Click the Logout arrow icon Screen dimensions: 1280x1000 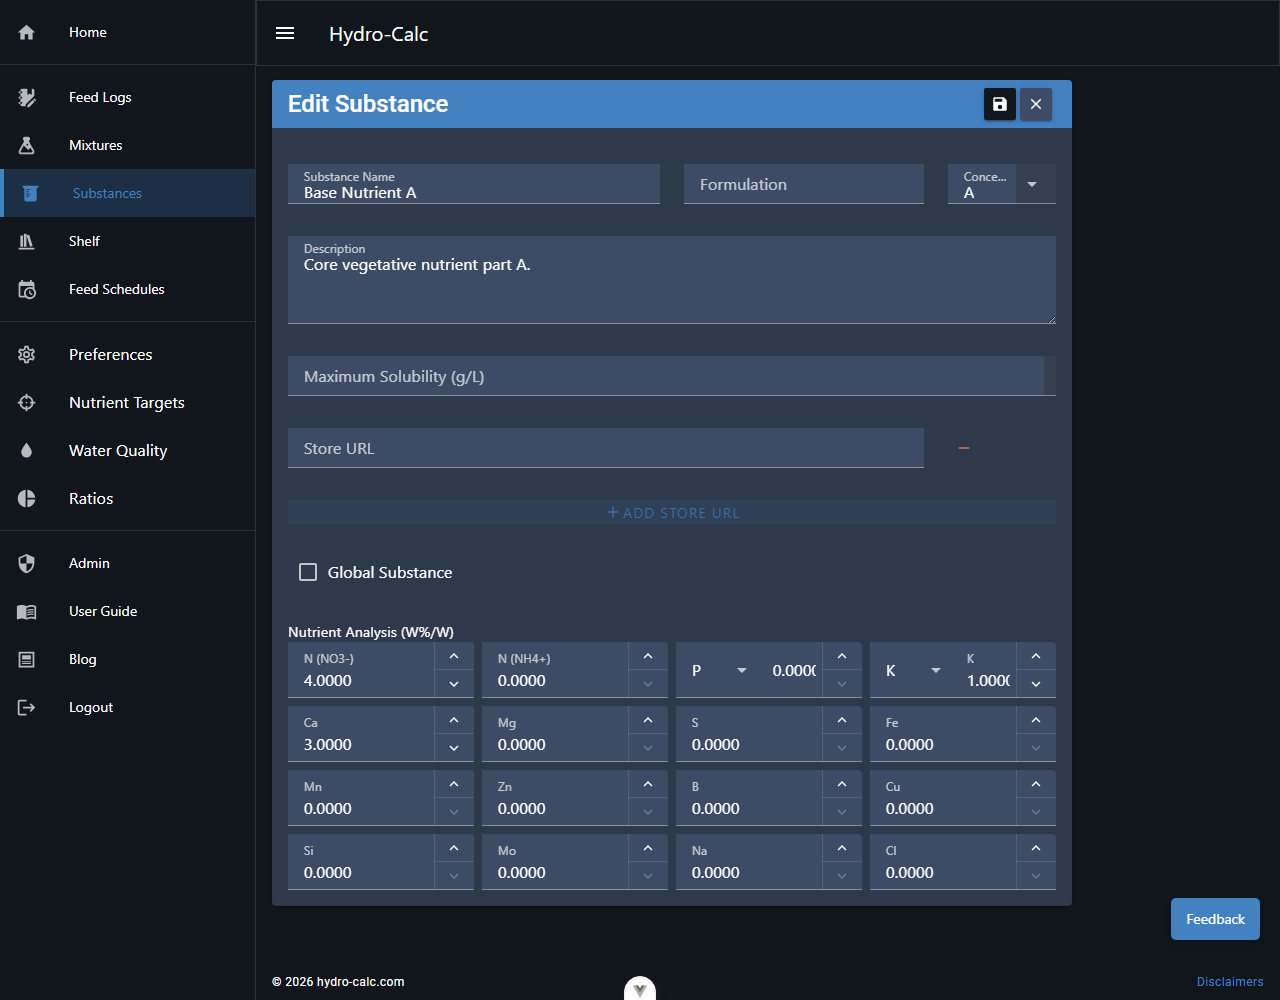click(27, 707)
